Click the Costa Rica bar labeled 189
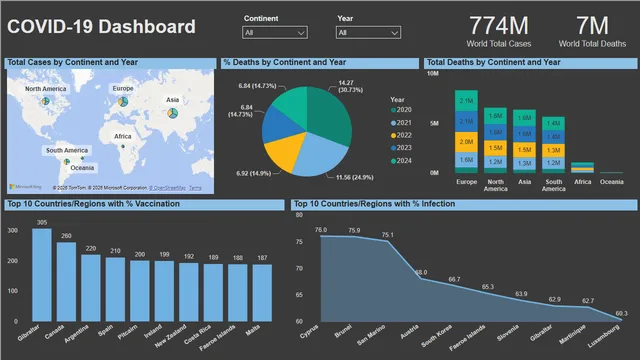 [x=213, y=293]
